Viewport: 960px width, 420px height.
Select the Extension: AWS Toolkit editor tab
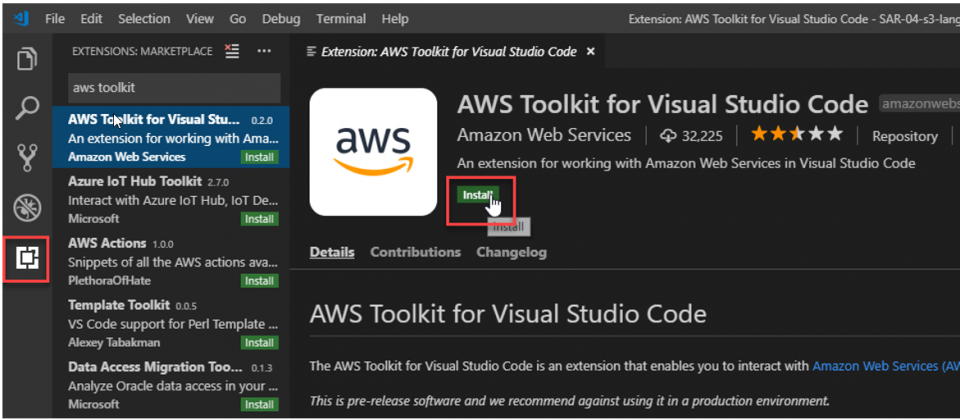pyautogui.click(x=448, y=52)
